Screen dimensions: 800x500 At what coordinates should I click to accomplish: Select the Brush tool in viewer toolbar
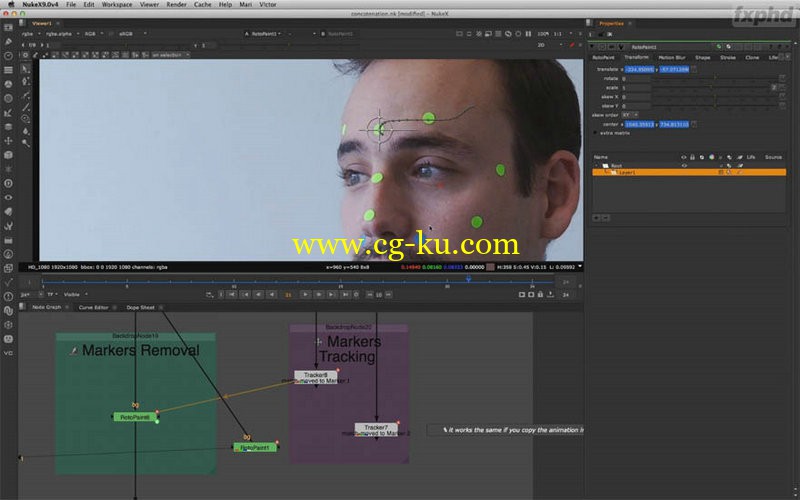click(x=26, y=107)
